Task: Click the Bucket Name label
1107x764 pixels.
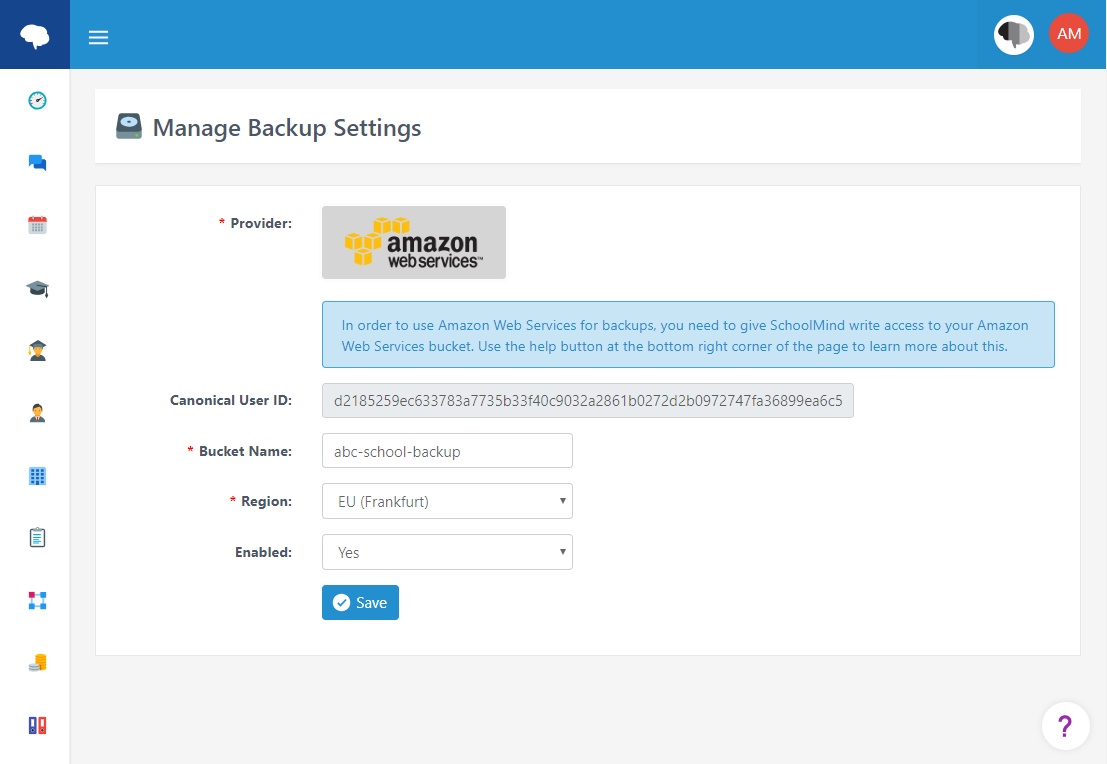Action: [245, 451]
